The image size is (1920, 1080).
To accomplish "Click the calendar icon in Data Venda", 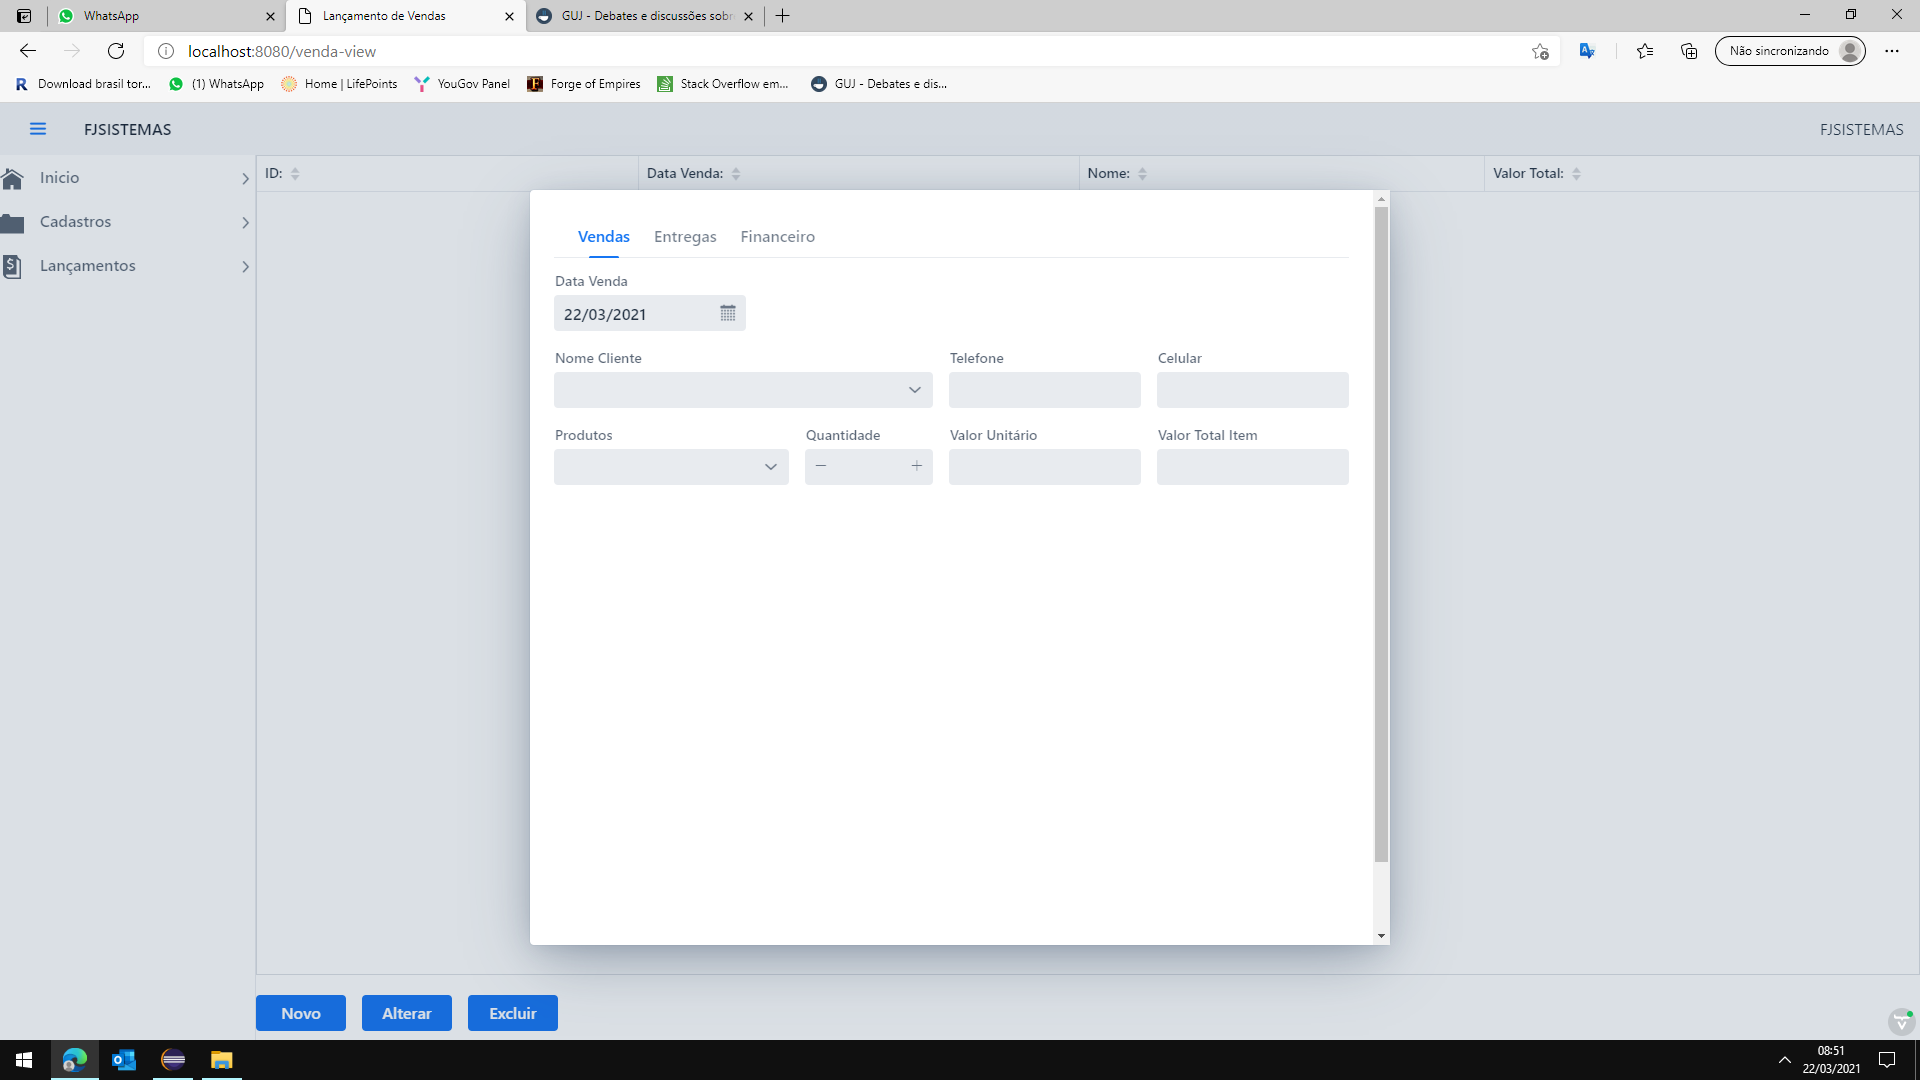I will (727, 313).
